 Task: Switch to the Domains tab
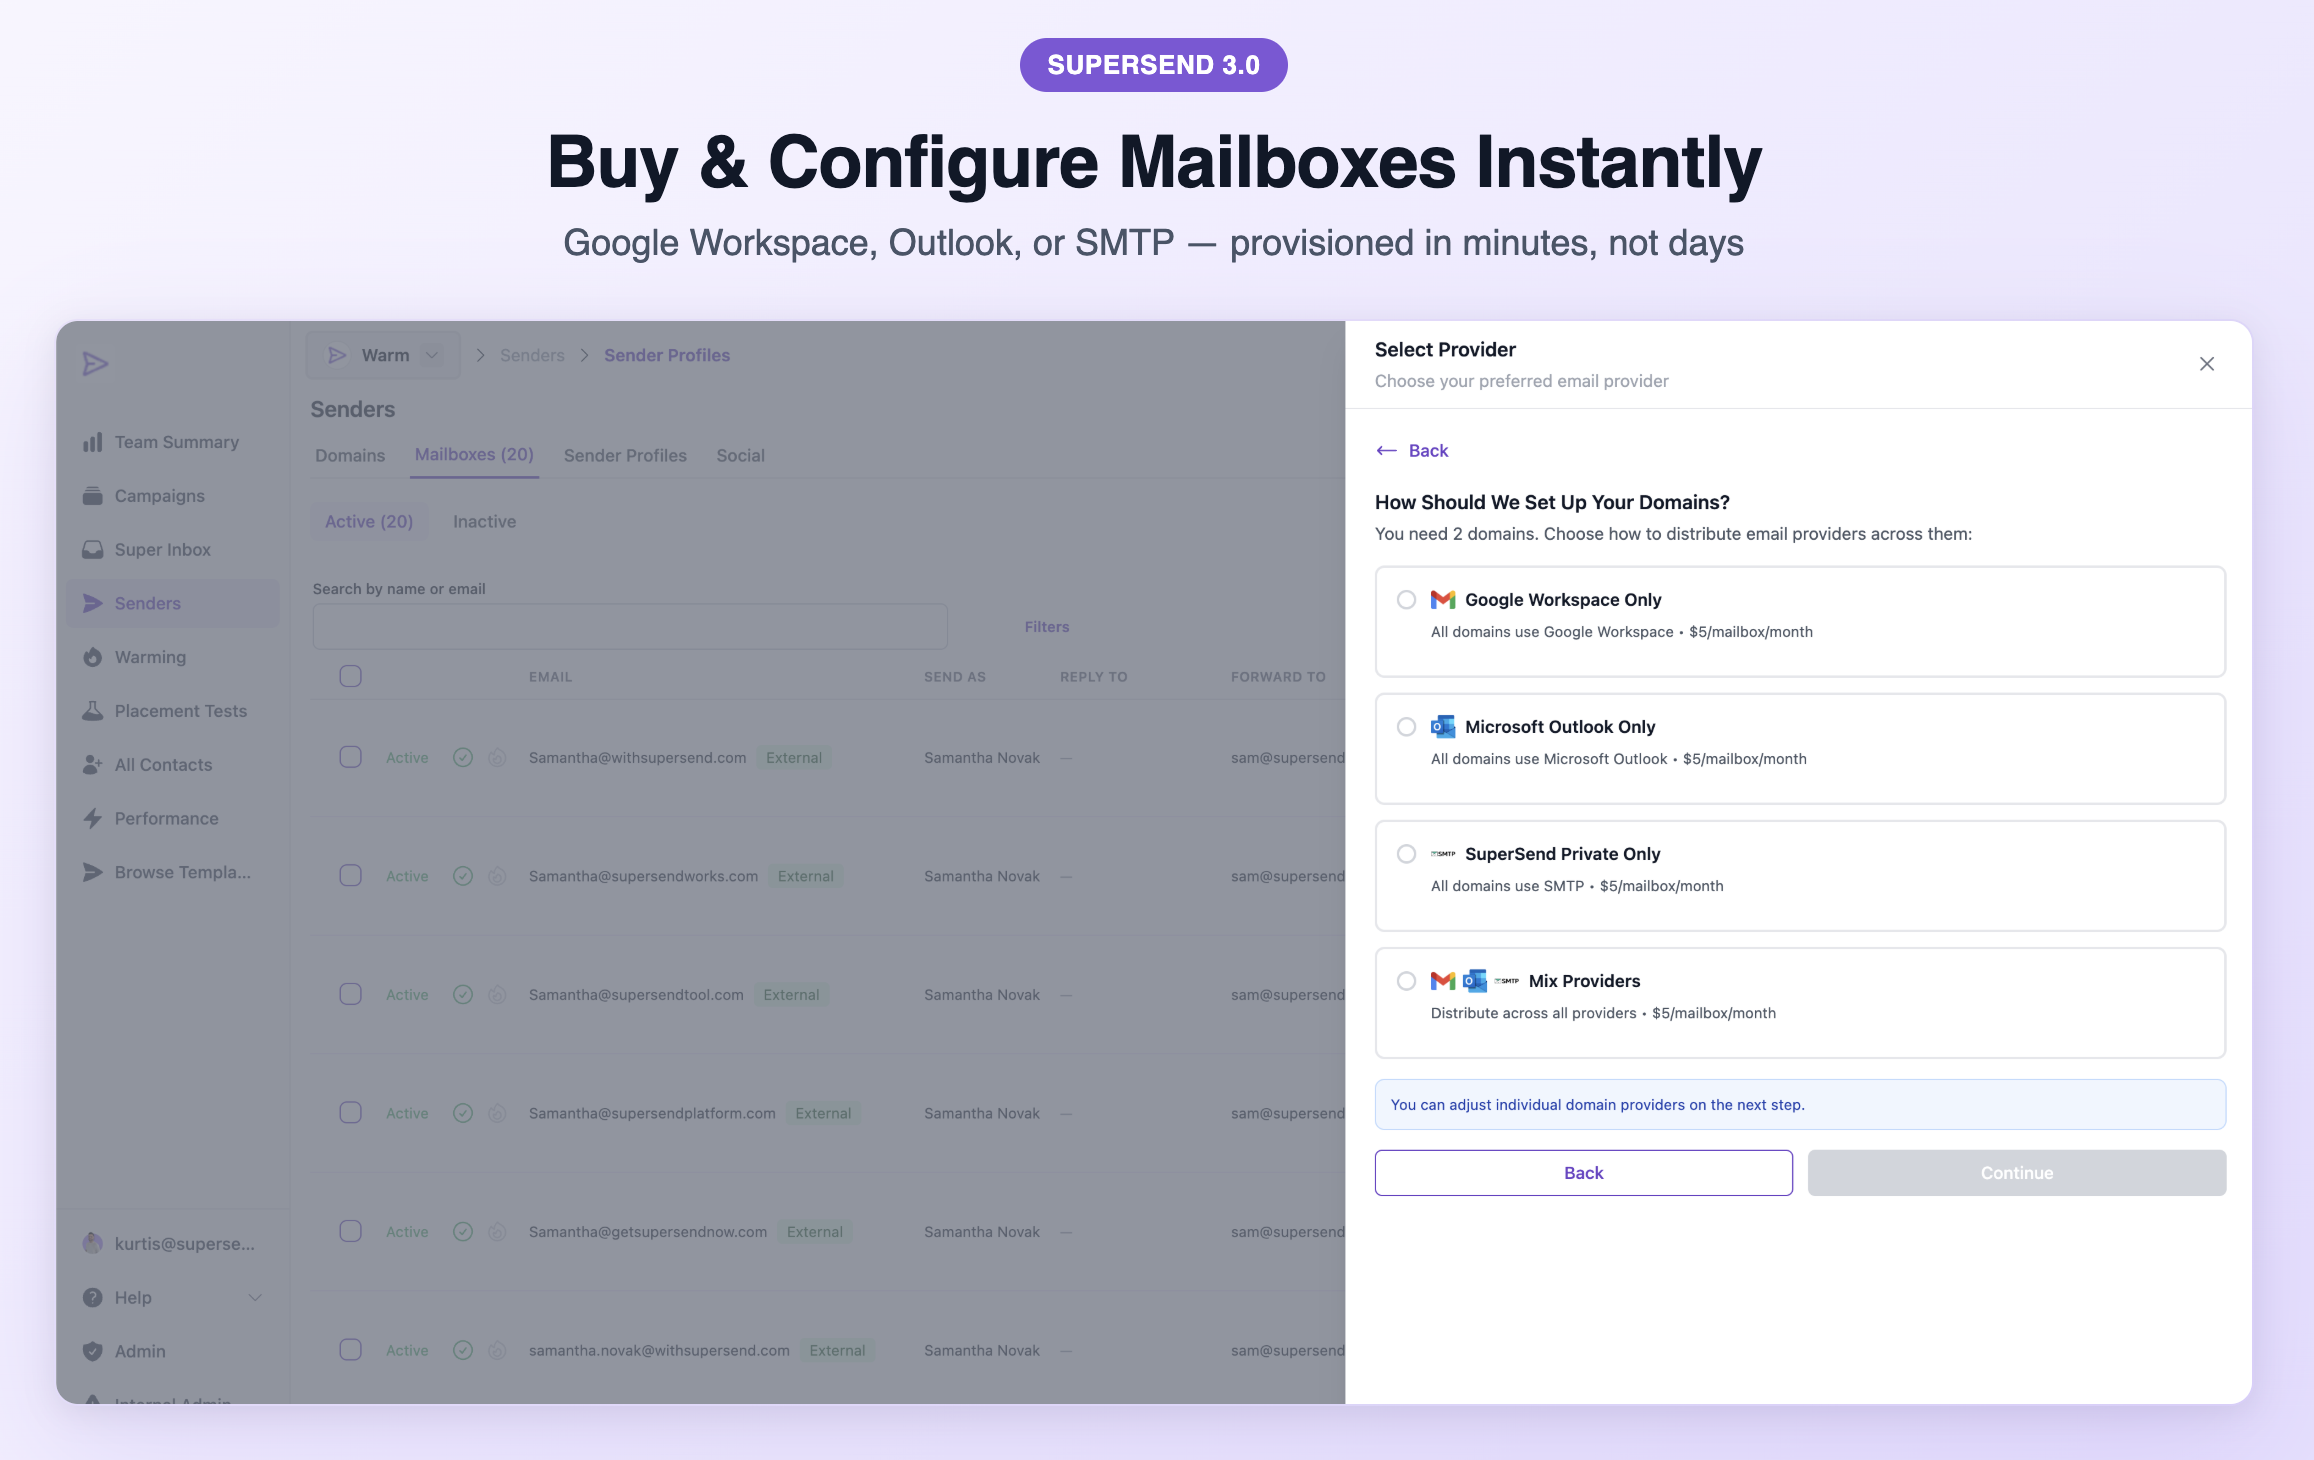point(349,455)
